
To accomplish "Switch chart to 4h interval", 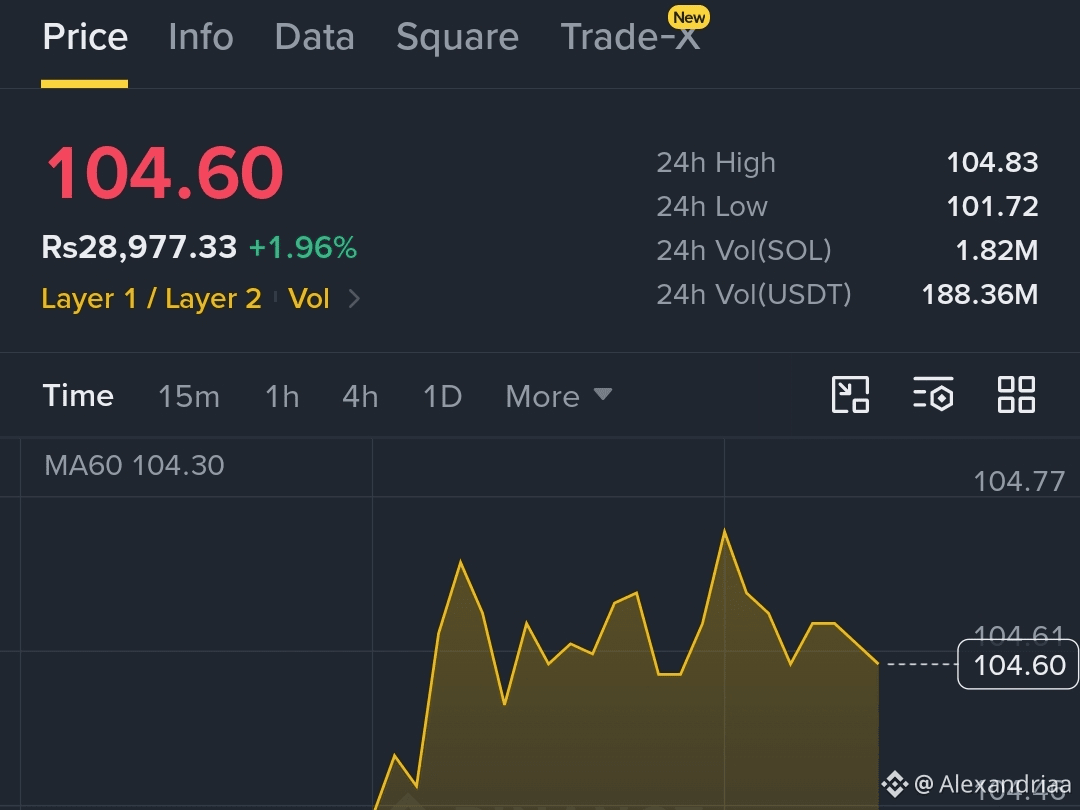I will coord(360,396).
